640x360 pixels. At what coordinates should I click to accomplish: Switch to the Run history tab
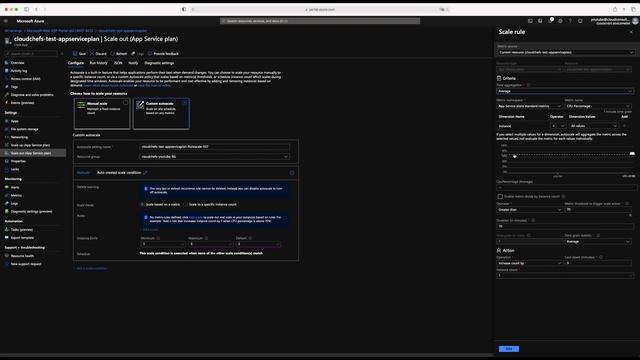[x=98, y=63]
